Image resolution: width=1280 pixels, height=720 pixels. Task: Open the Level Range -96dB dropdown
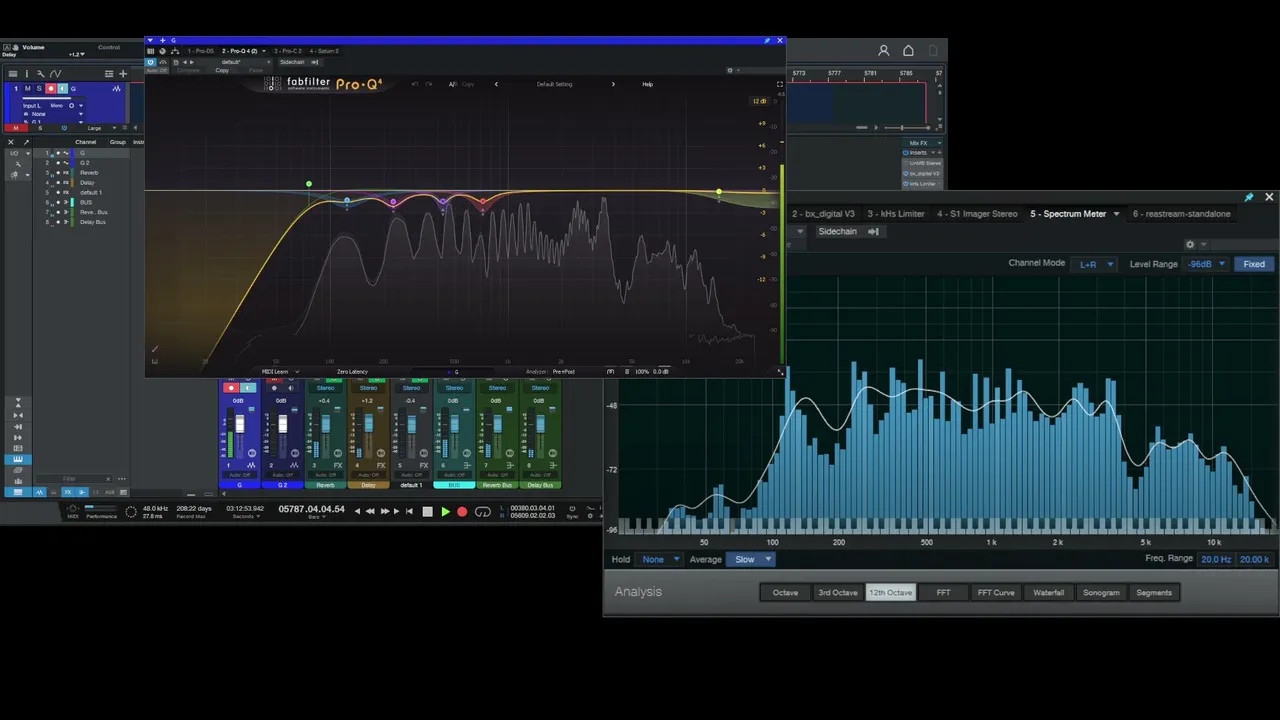1206,264
